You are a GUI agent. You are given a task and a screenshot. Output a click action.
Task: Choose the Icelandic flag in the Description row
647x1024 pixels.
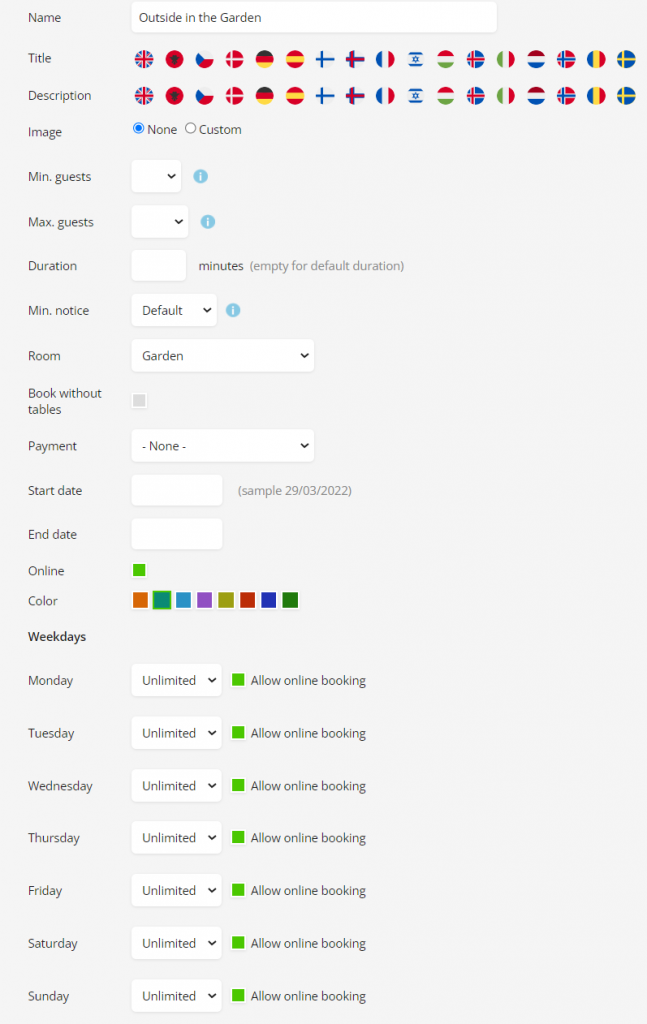tap(475, 96)
